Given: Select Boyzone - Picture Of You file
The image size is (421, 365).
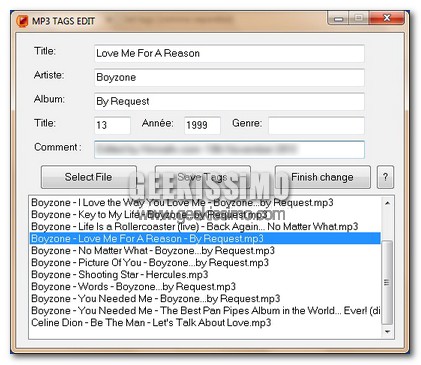Looking at the screenshot, I should pos(205,263).
